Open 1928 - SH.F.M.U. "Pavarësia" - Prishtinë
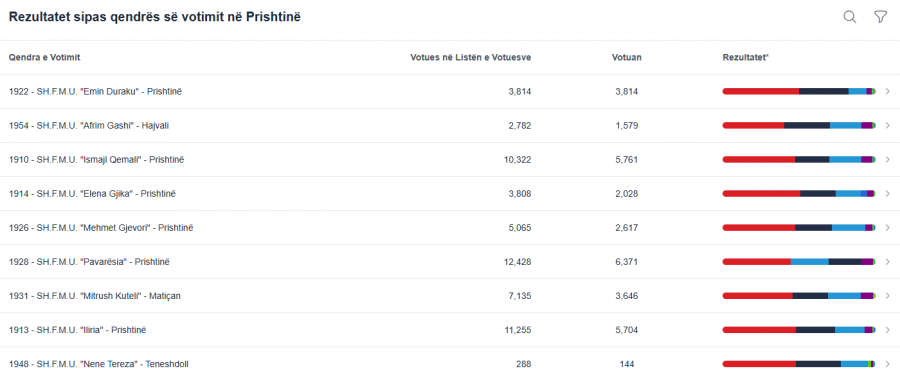The width and height of the screenshot is (900, 380). (90, 262)
